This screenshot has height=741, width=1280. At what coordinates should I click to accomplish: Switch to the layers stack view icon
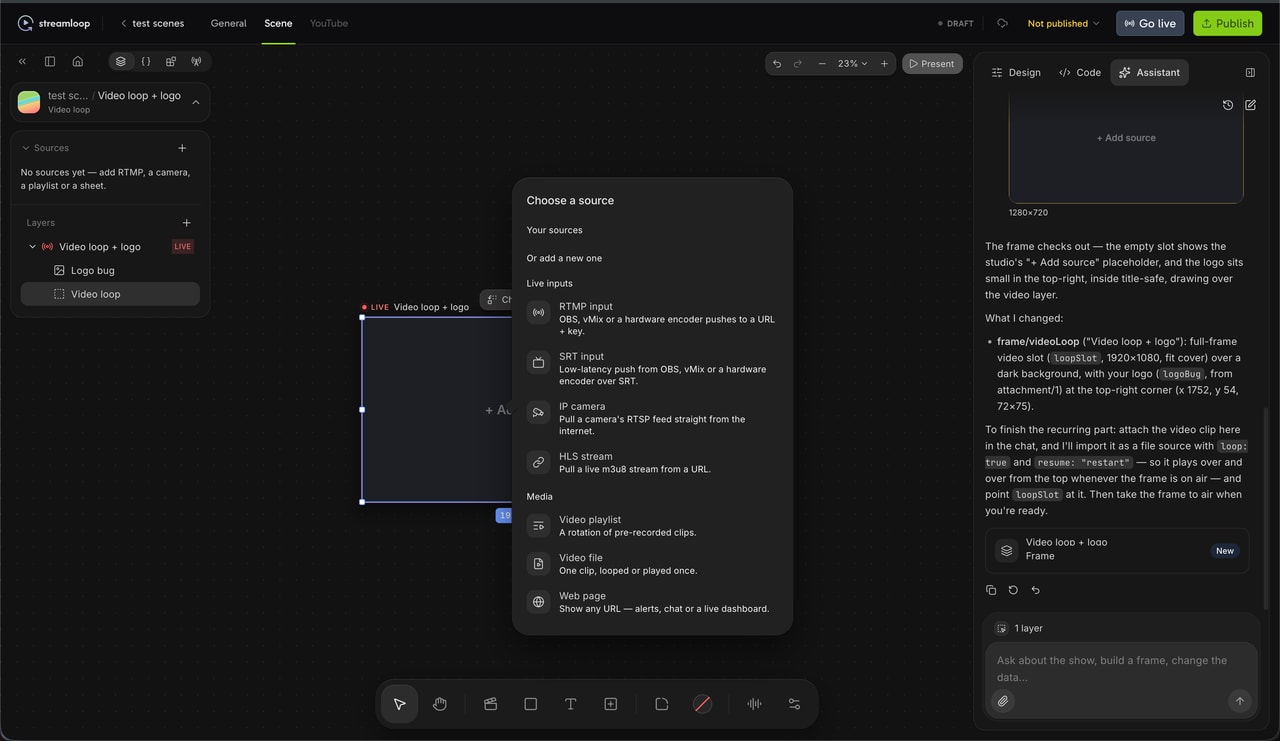point(121,62)
